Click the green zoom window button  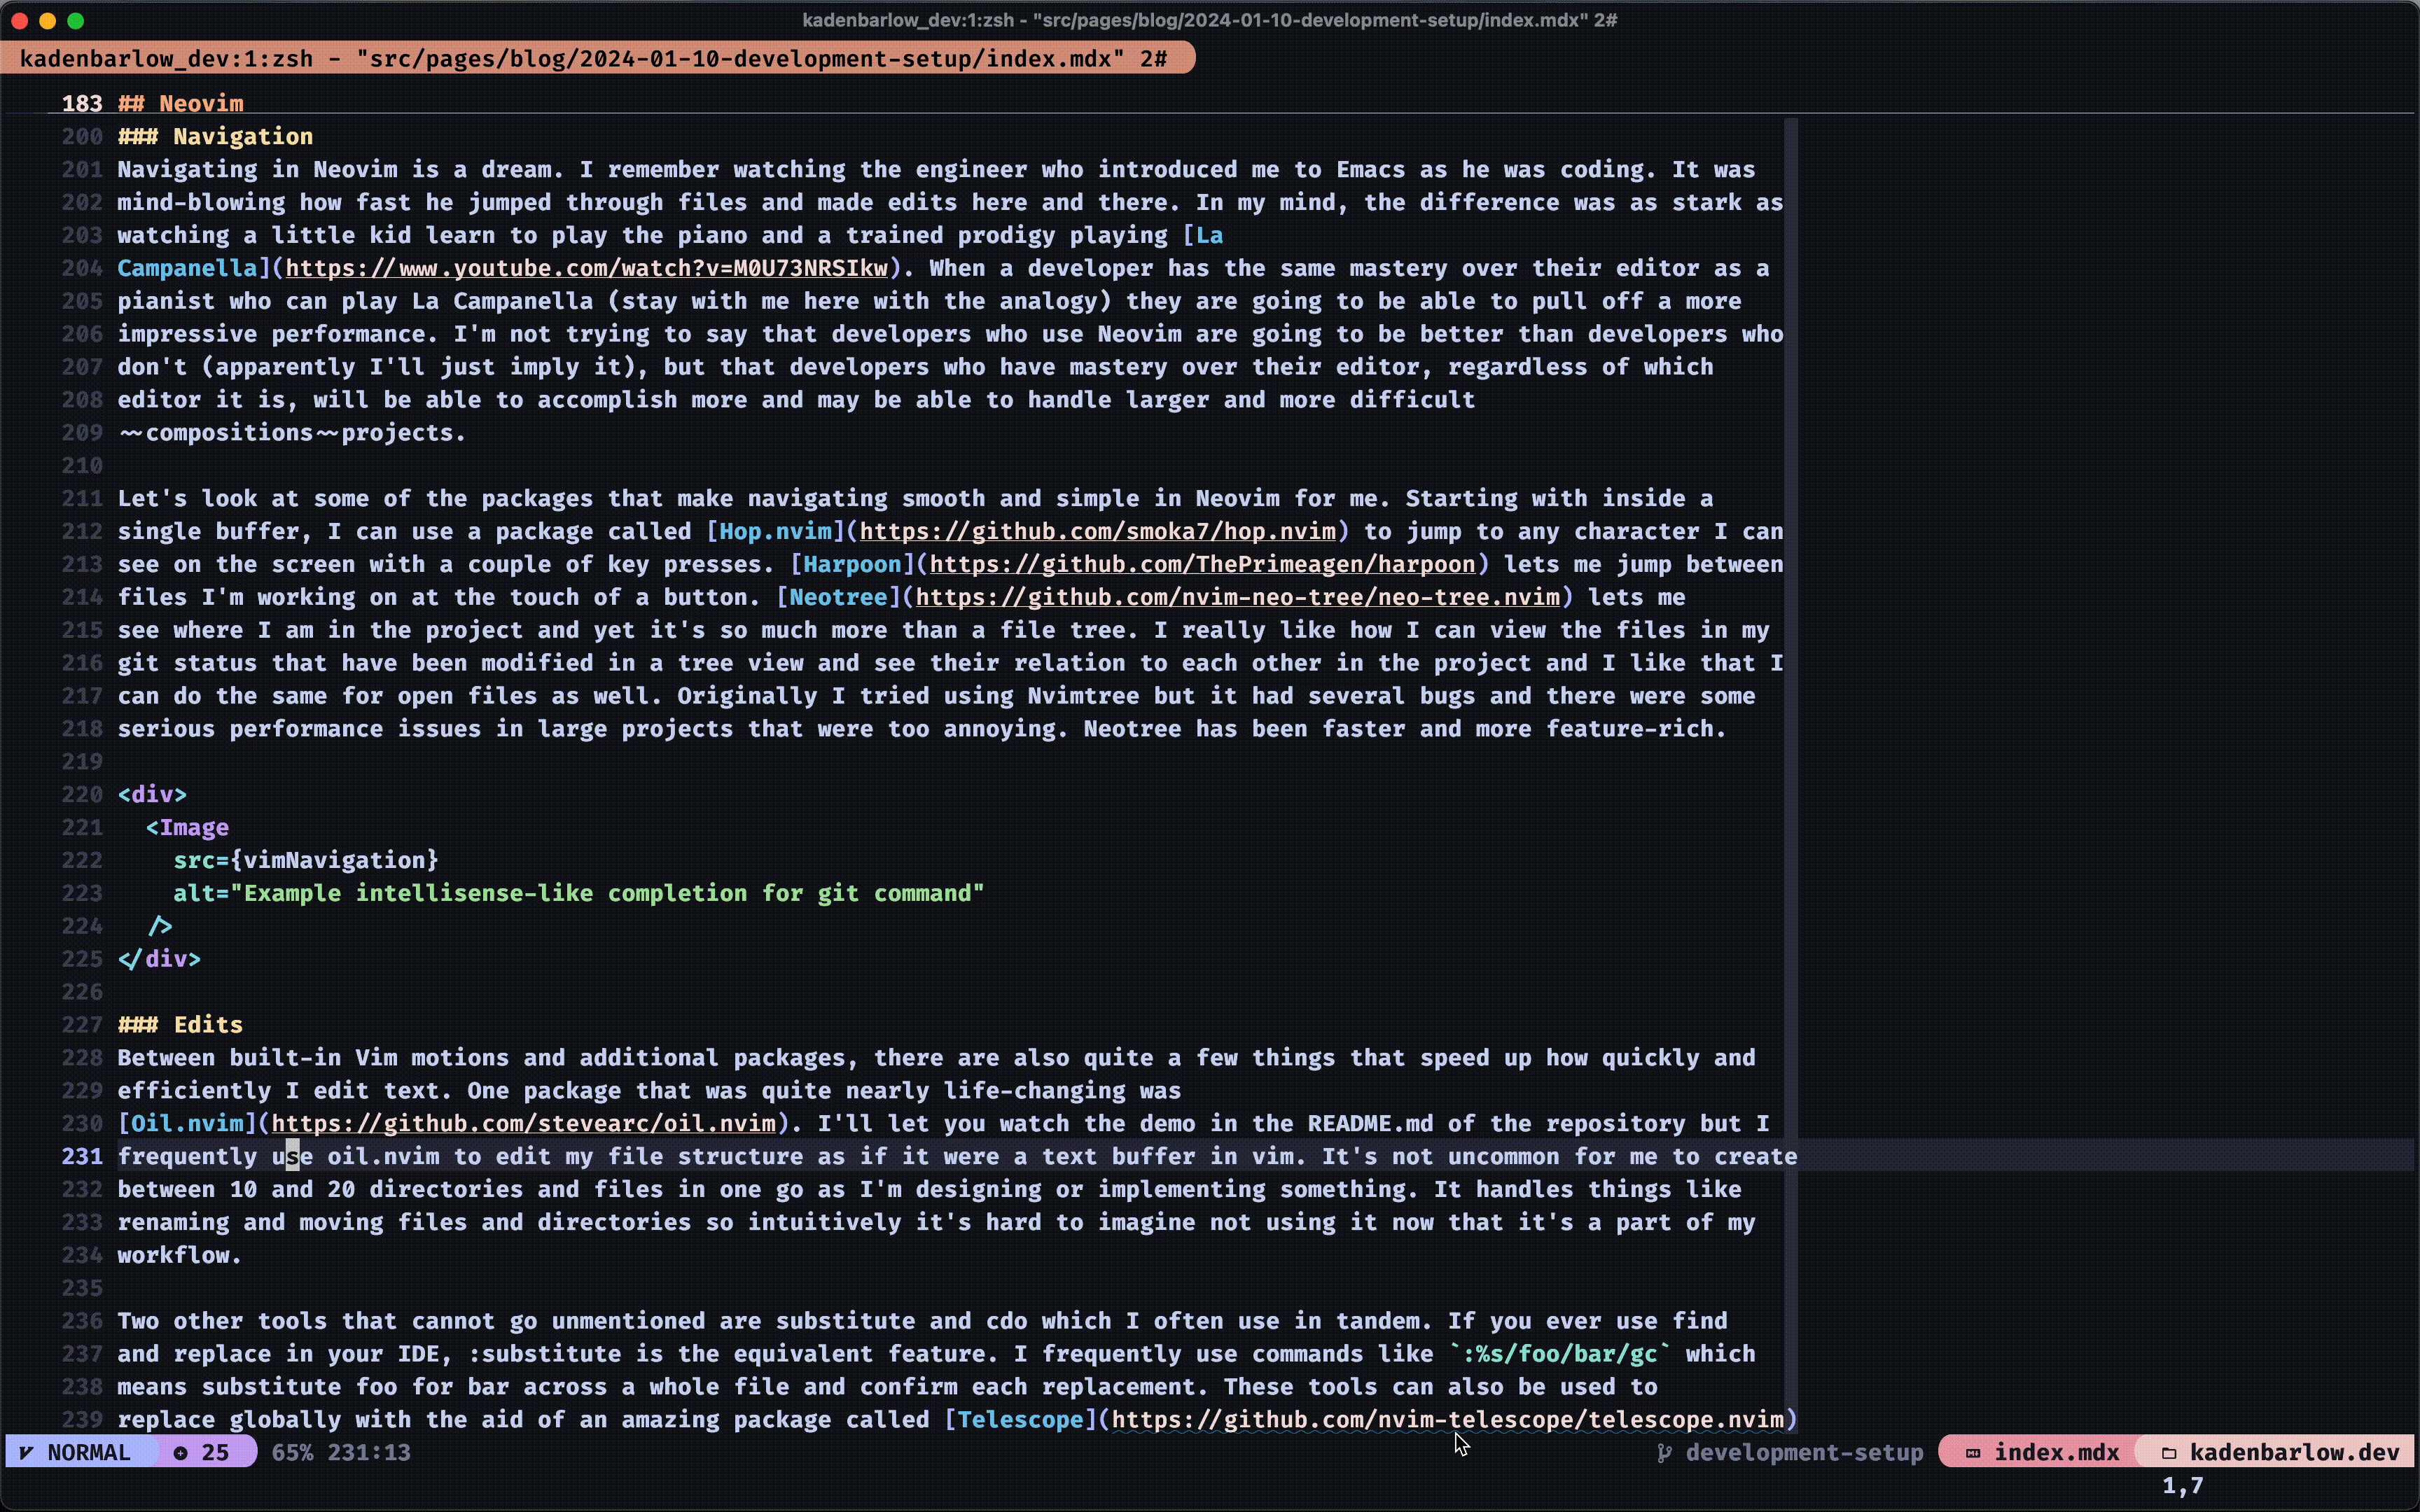click(x=76, y=20)
